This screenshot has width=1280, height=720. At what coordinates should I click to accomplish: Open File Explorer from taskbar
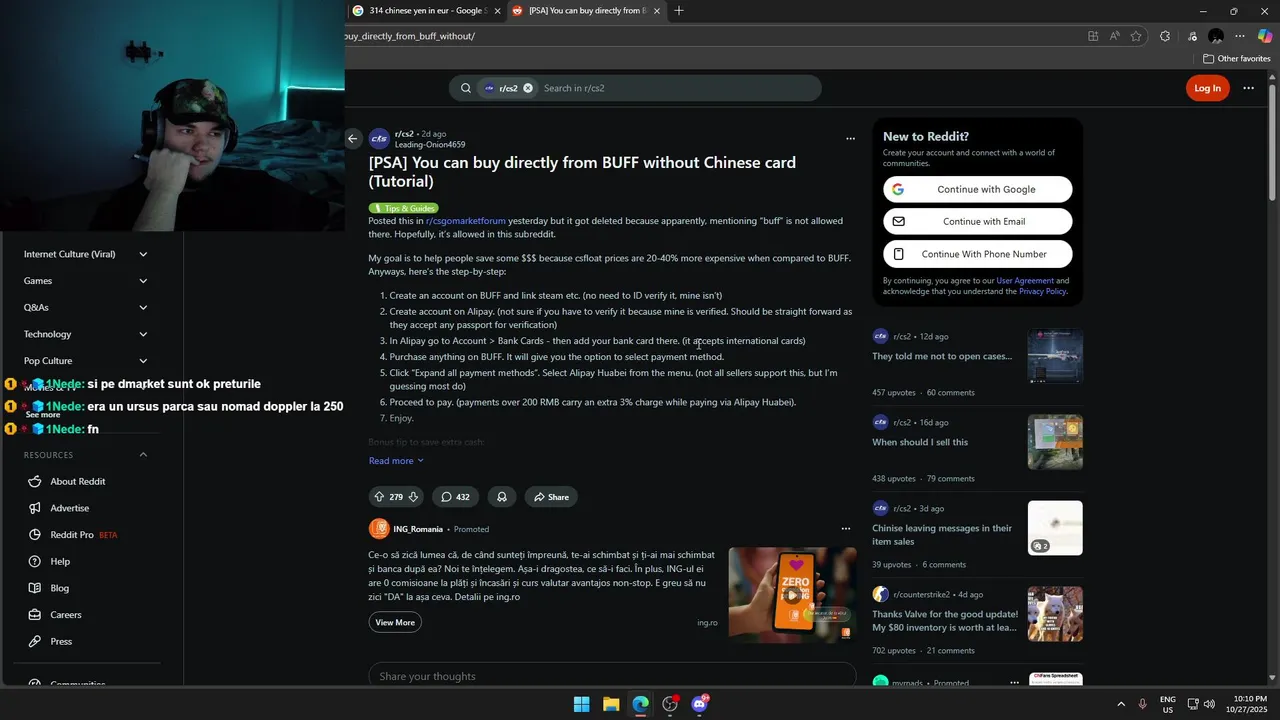611,704
